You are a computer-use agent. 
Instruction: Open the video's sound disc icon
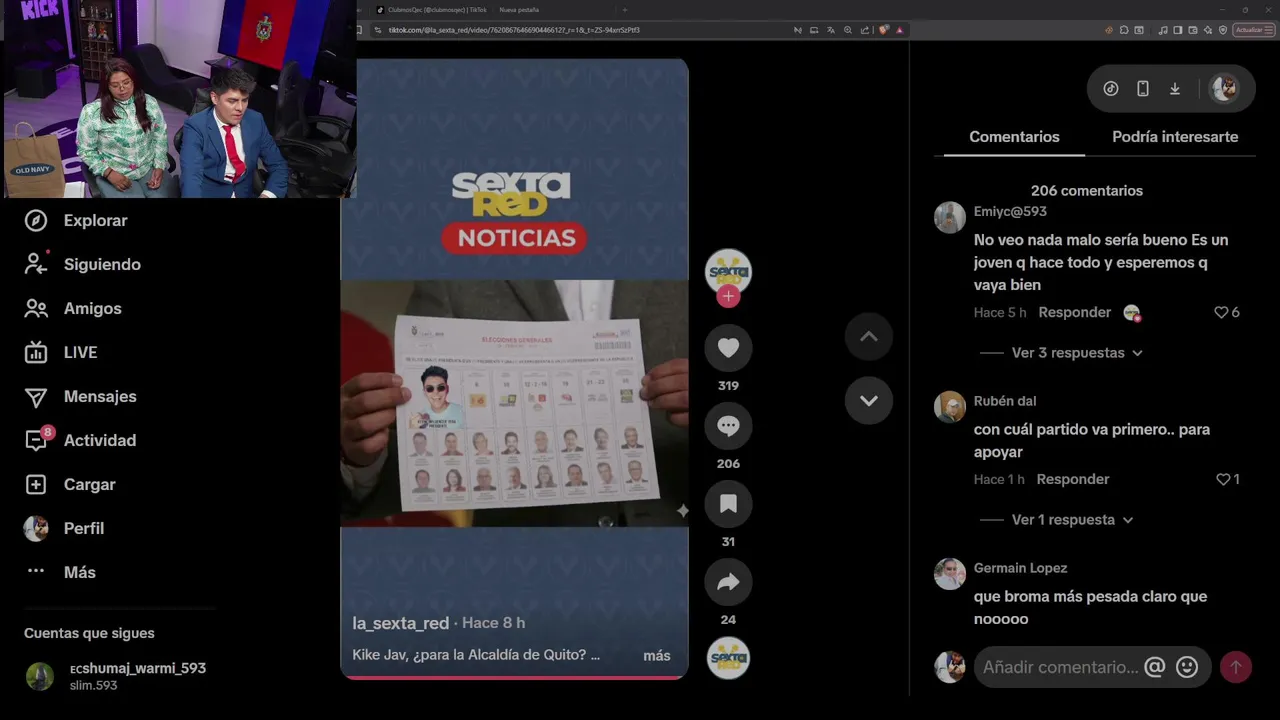point(728,658)
